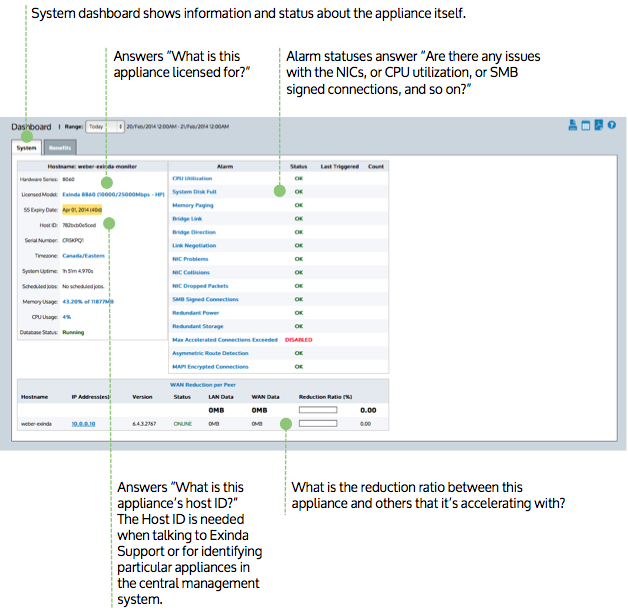
Task: Open the SMB Signed Connections alarm
Action: (205, 299)
